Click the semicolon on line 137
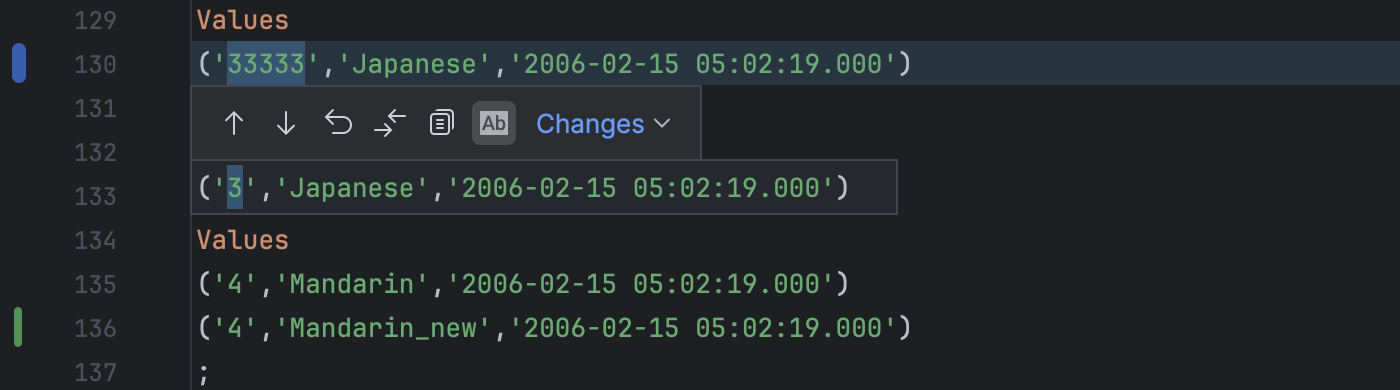The height and width of the screenshot is (390, 1400). [205, 373]
